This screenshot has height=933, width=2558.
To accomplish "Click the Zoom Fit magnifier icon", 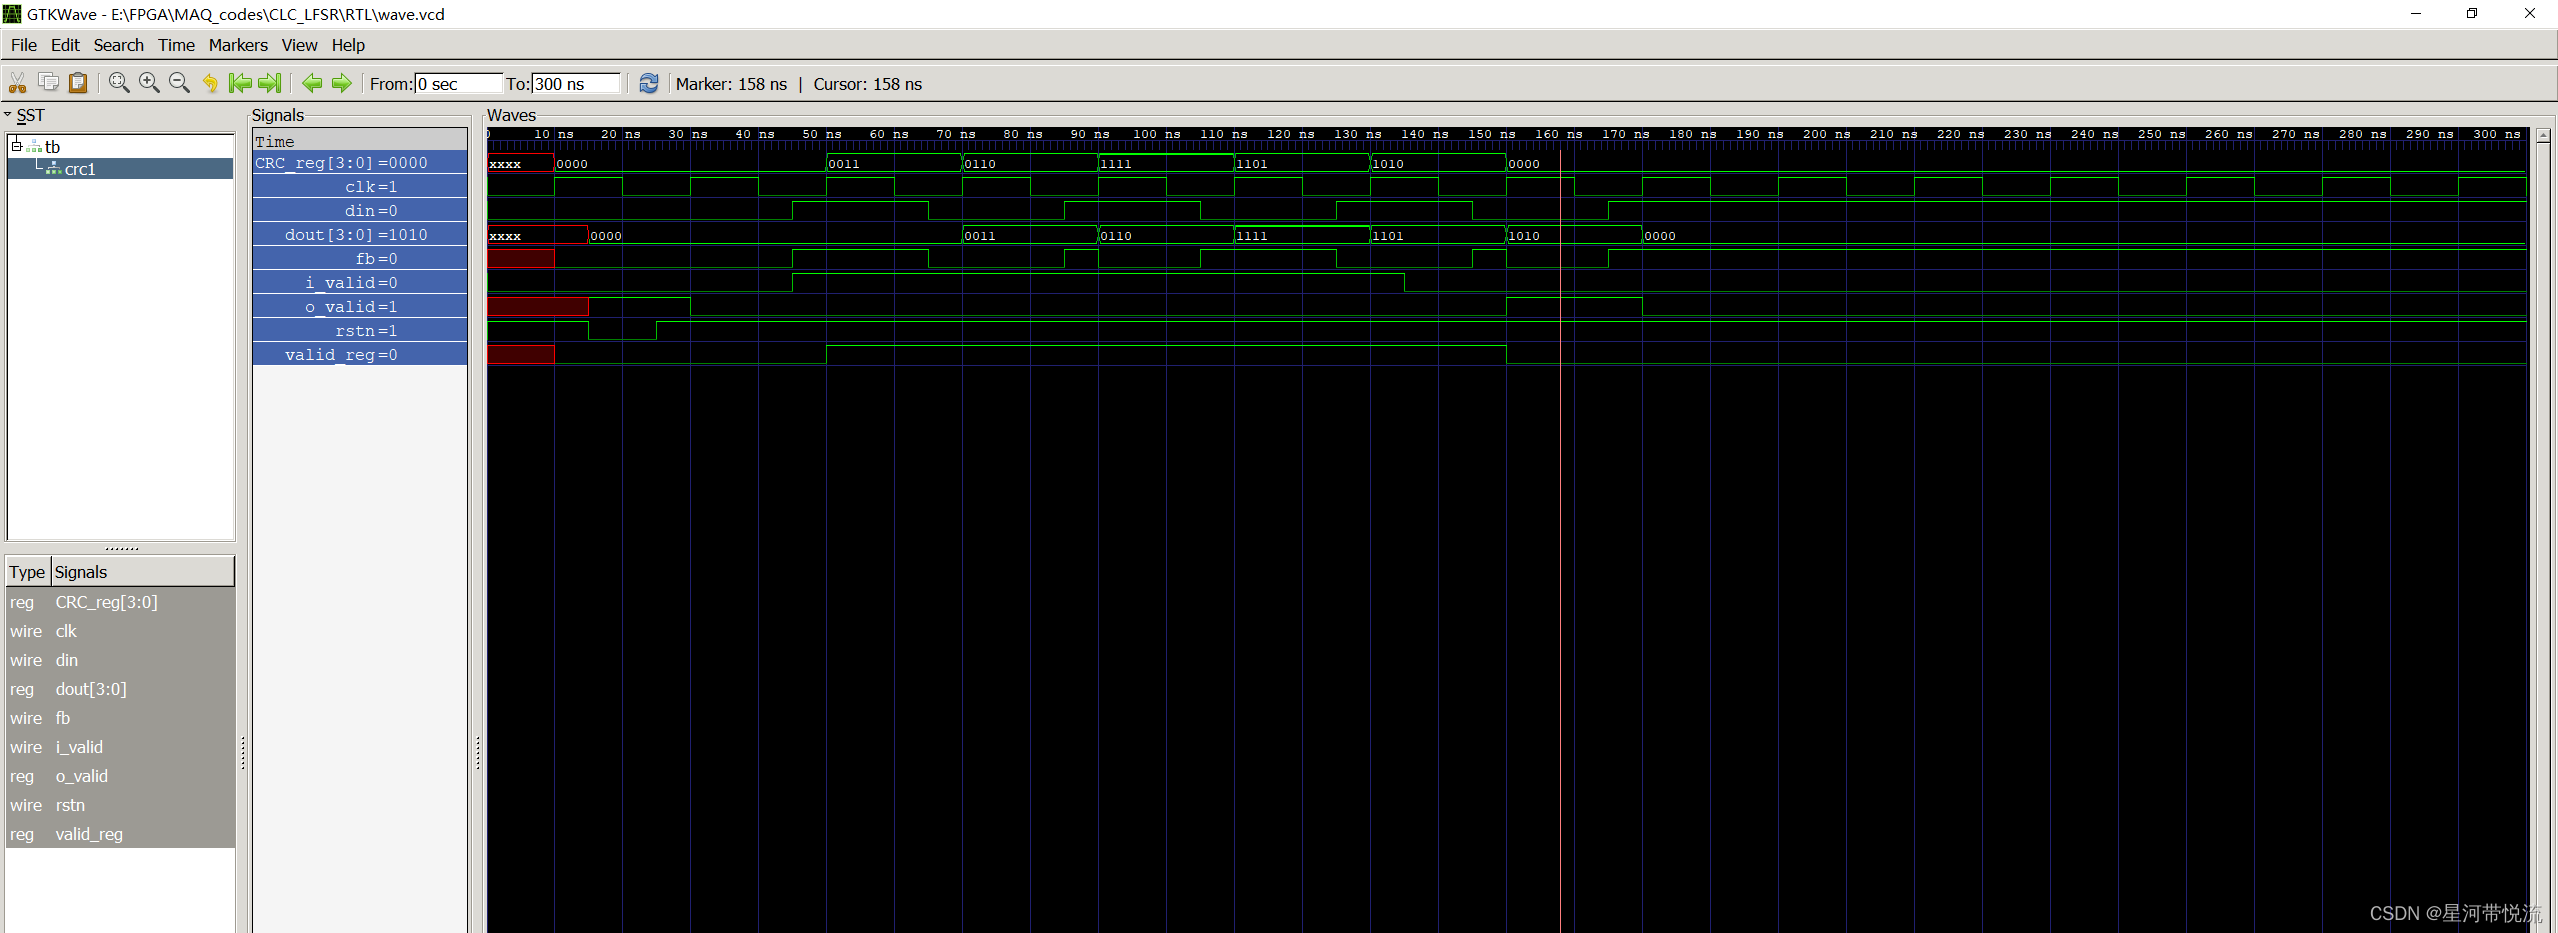I will tap(119, 83).
